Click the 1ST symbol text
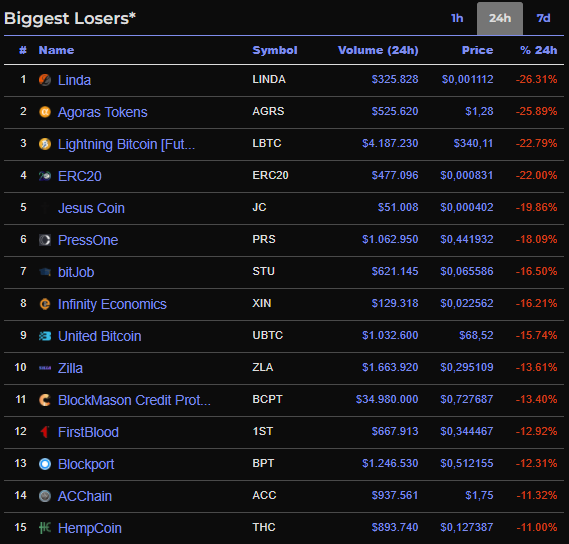 [262, 431]
